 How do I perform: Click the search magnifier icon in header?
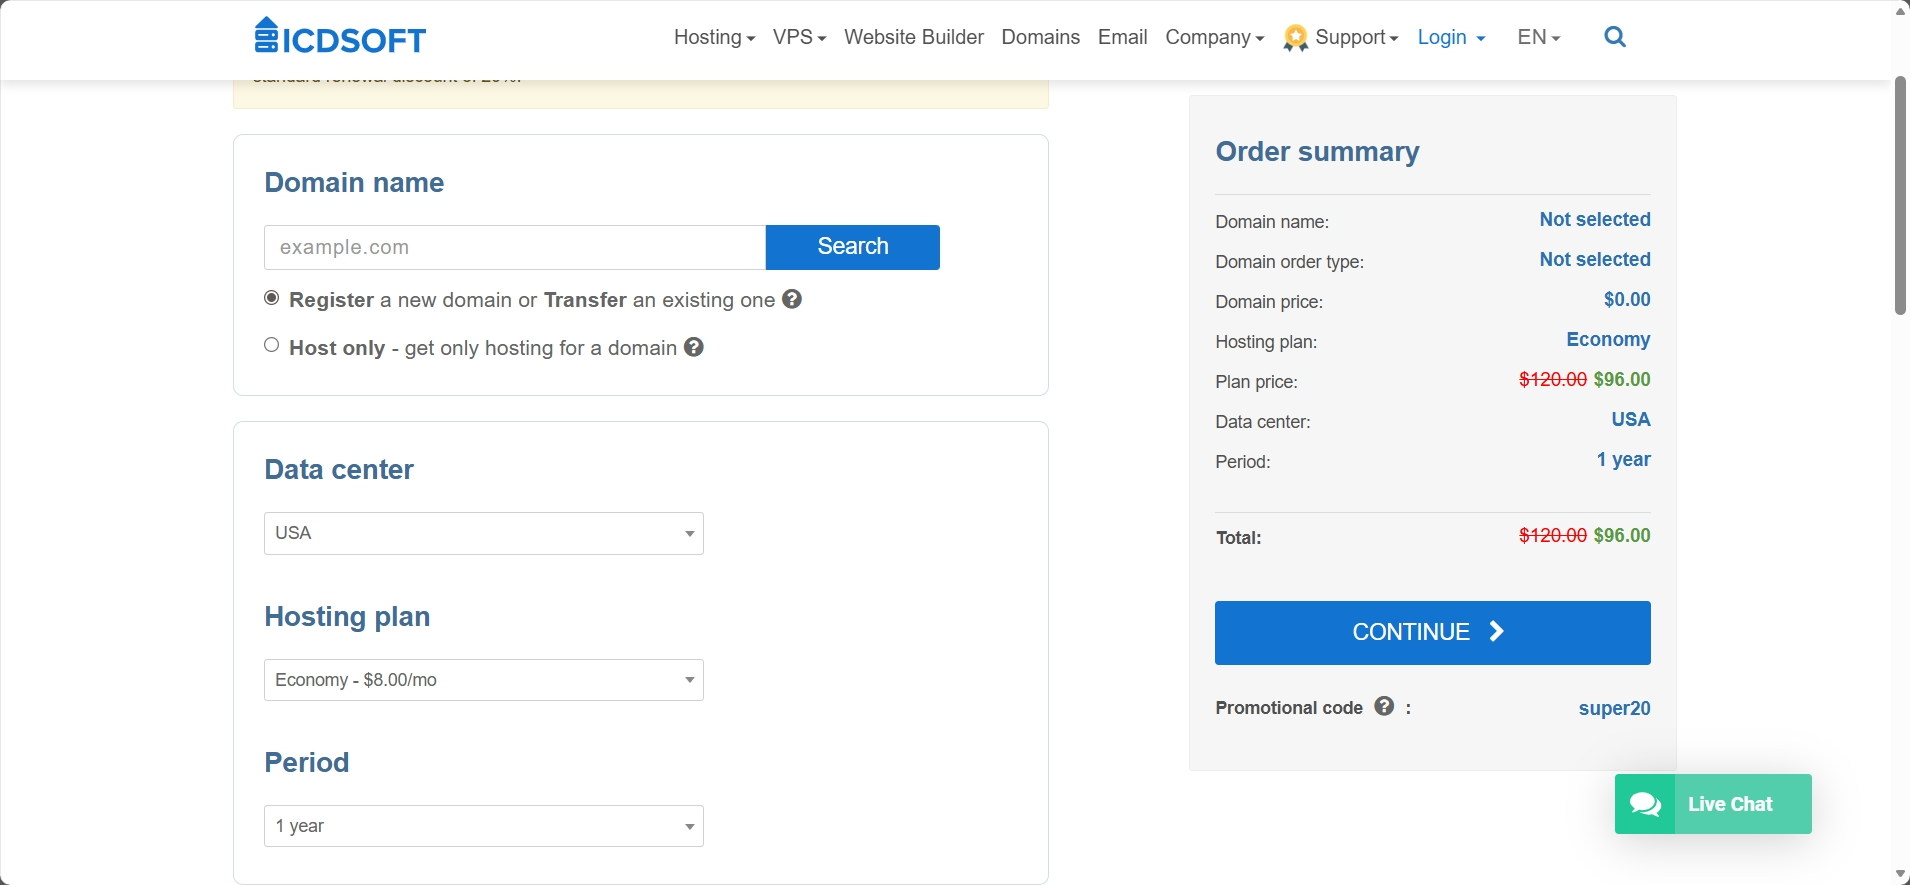(1615, 37)
